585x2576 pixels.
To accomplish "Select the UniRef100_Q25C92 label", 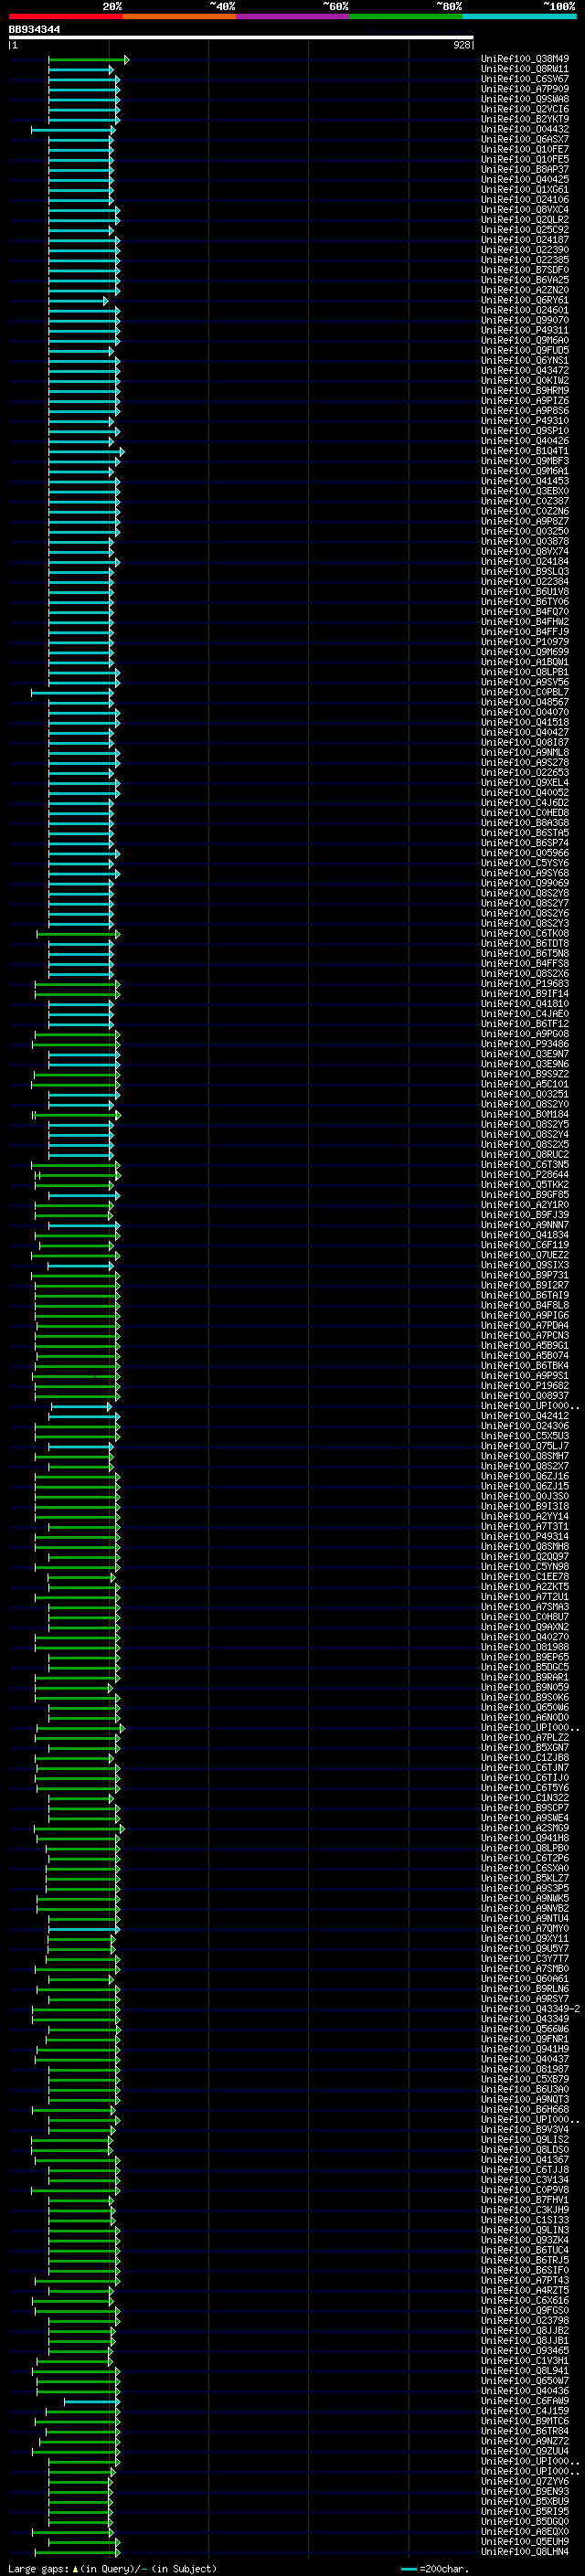I will 525,230.
